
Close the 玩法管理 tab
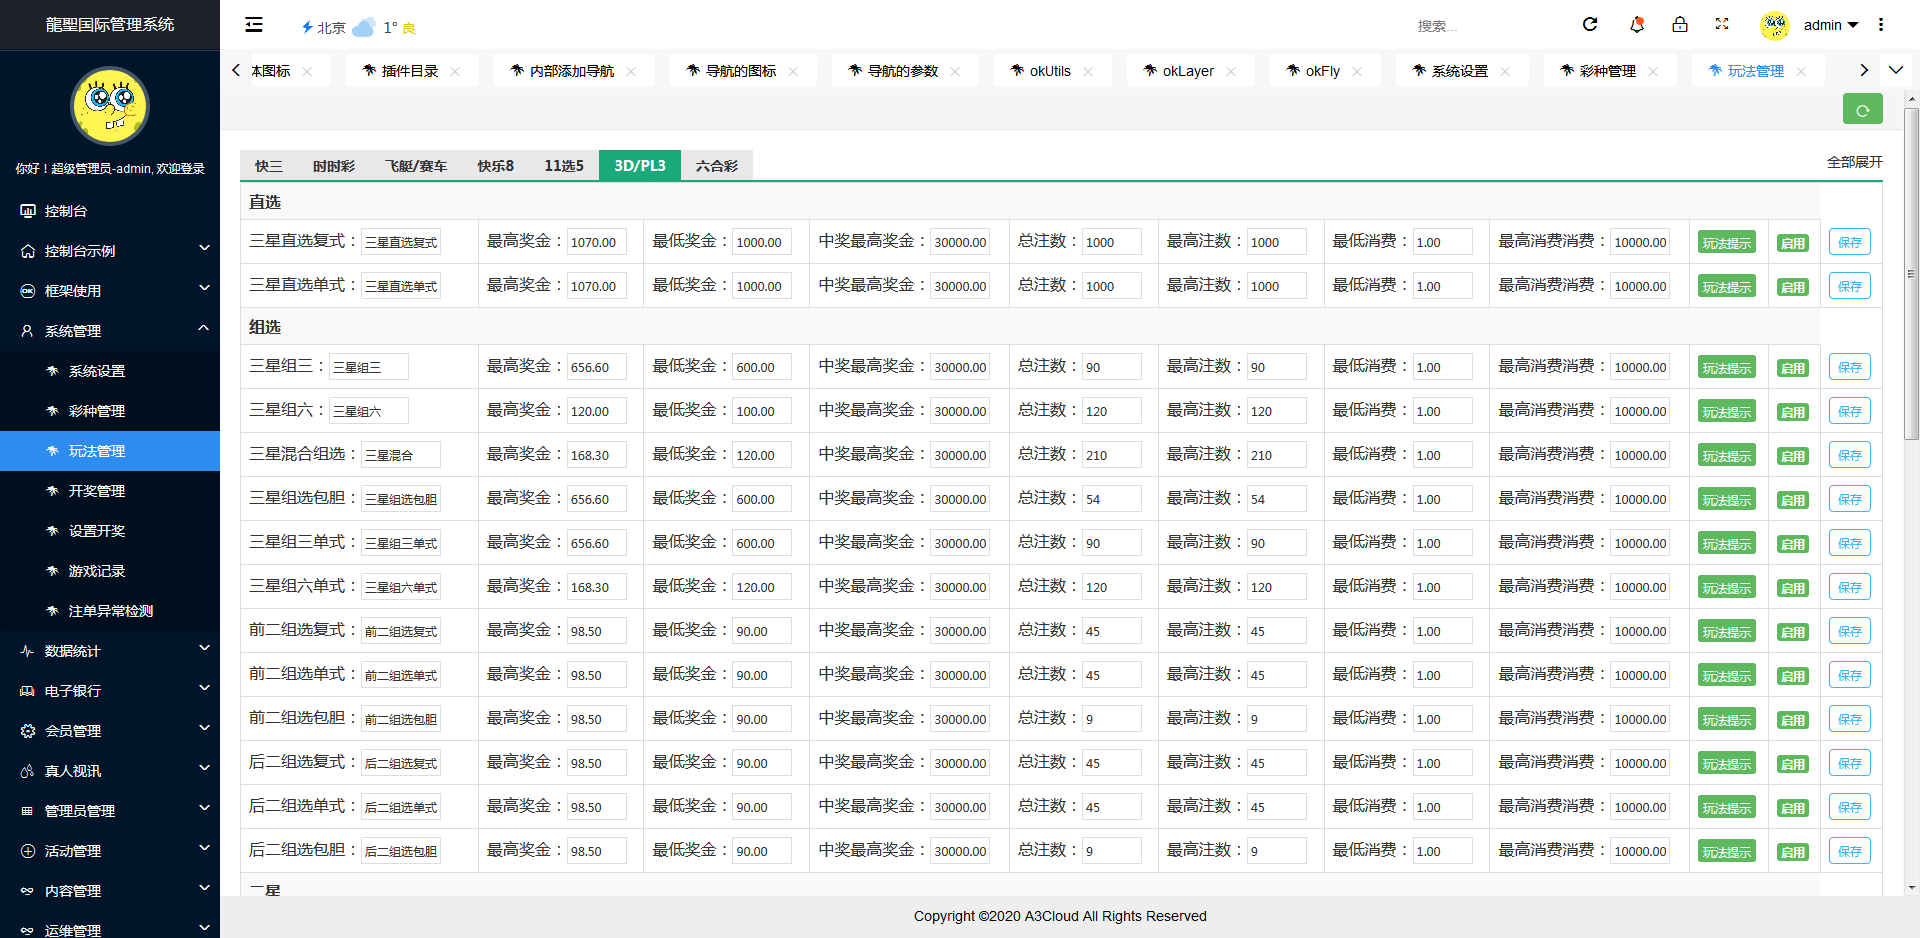coord(1801,71)
